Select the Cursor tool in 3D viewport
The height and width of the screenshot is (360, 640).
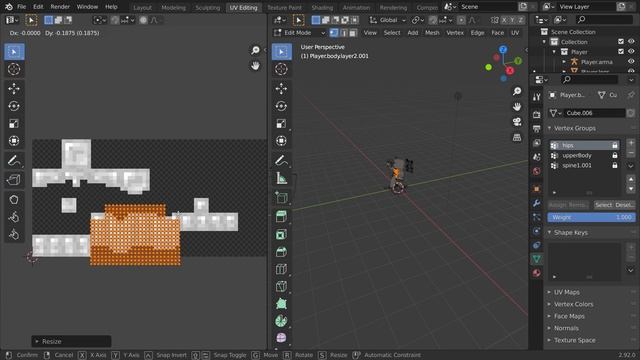click(x=281, y=69)
